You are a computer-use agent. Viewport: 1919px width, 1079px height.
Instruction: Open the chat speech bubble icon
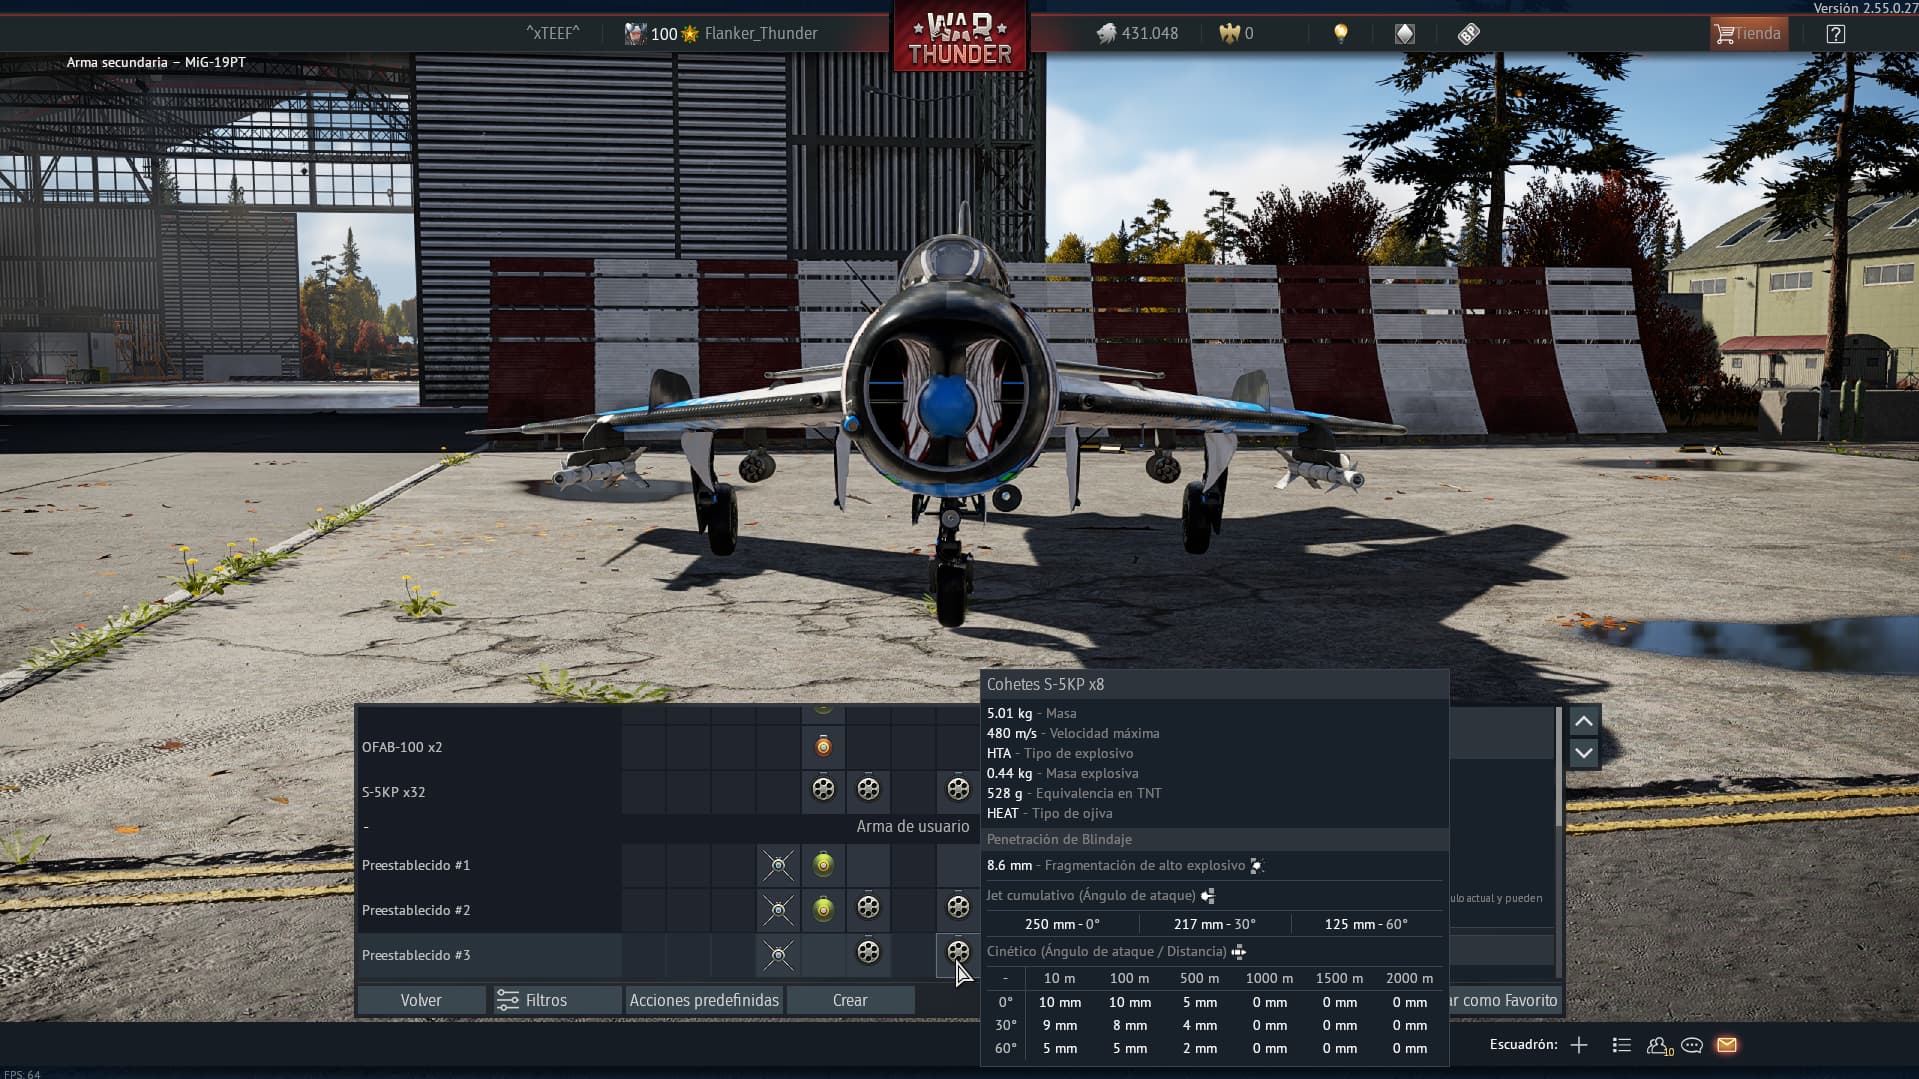tap(1692, 1045)
